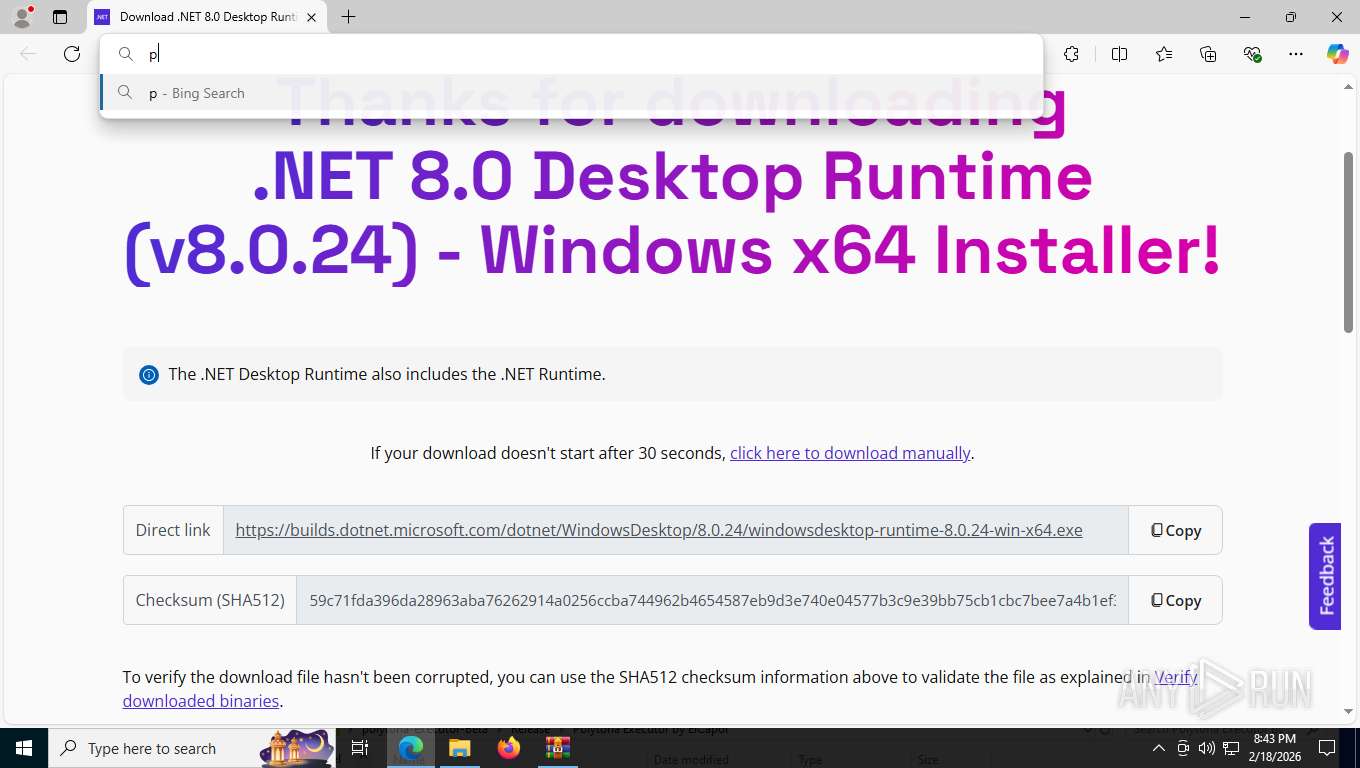Choose the 'p - Bing Search' suggestion
1360x768 pixels.
coord(571,93)
